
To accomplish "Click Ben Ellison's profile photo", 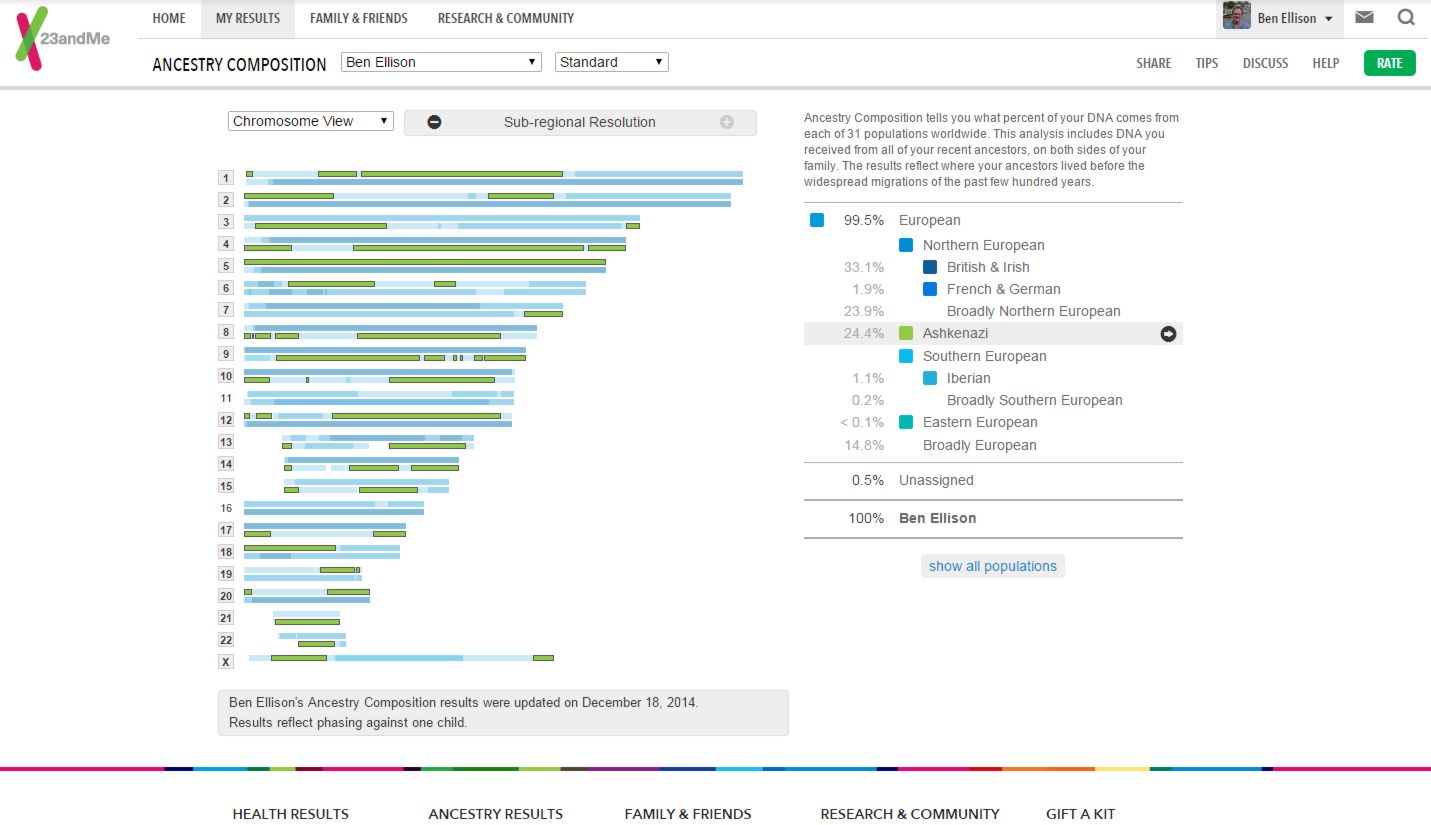I will pos(1237,16).
